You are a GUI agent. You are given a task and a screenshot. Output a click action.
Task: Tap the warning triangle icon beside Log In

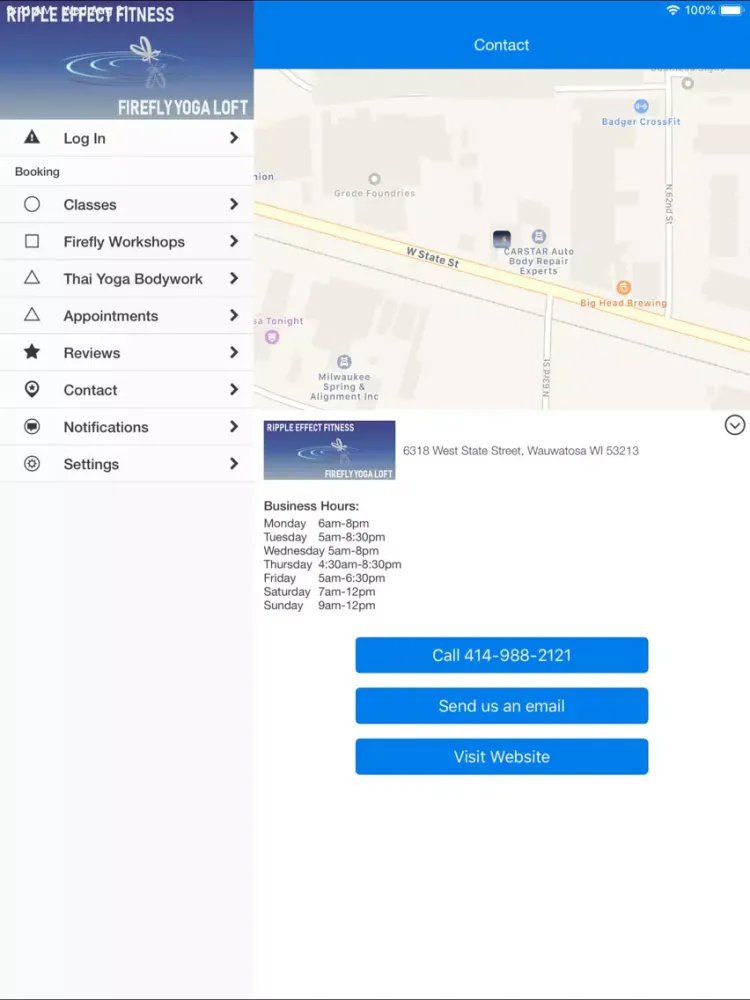pyautogui.click(x=32, y=137)
